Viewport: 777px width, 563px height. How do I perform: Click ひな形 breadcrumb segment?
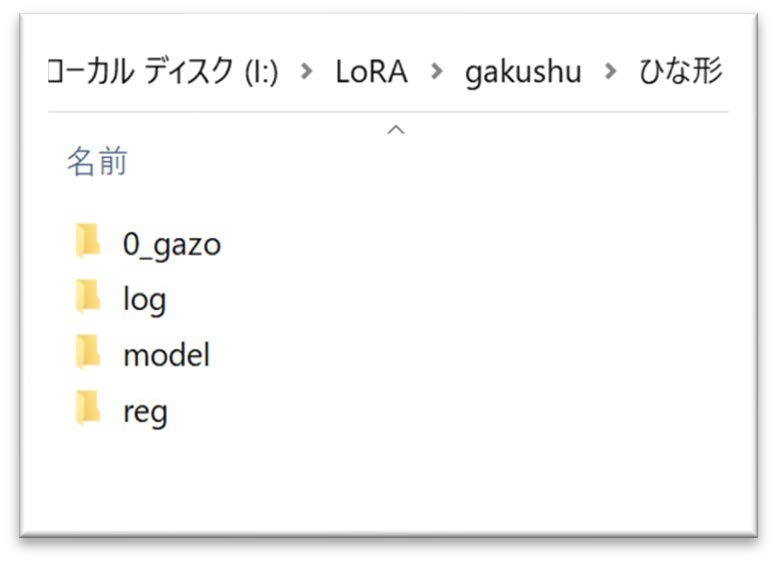point(680,71)
